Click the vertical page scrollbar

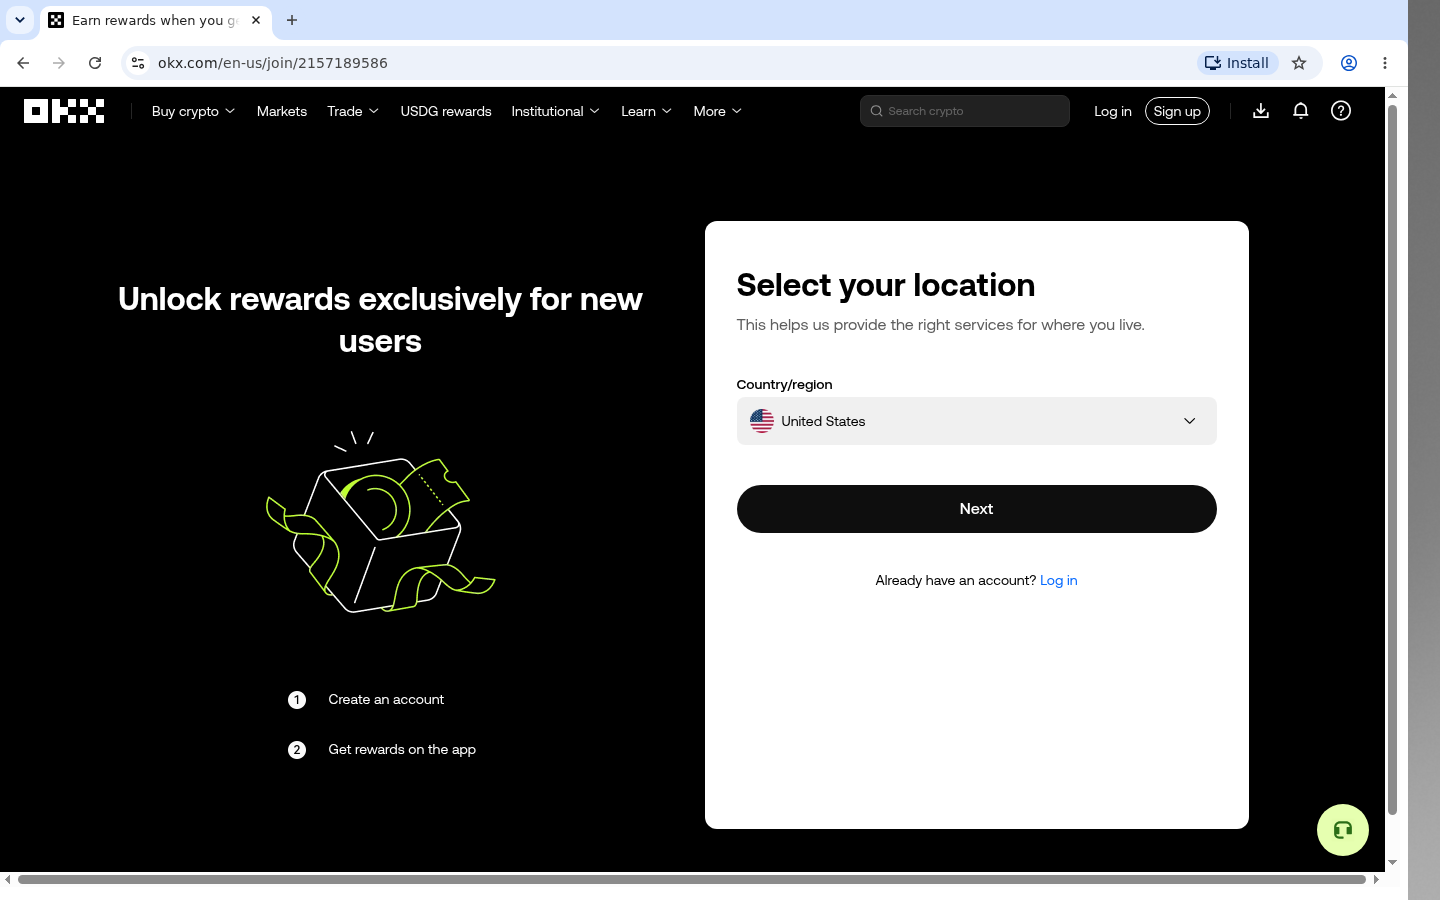point(1392,460)
